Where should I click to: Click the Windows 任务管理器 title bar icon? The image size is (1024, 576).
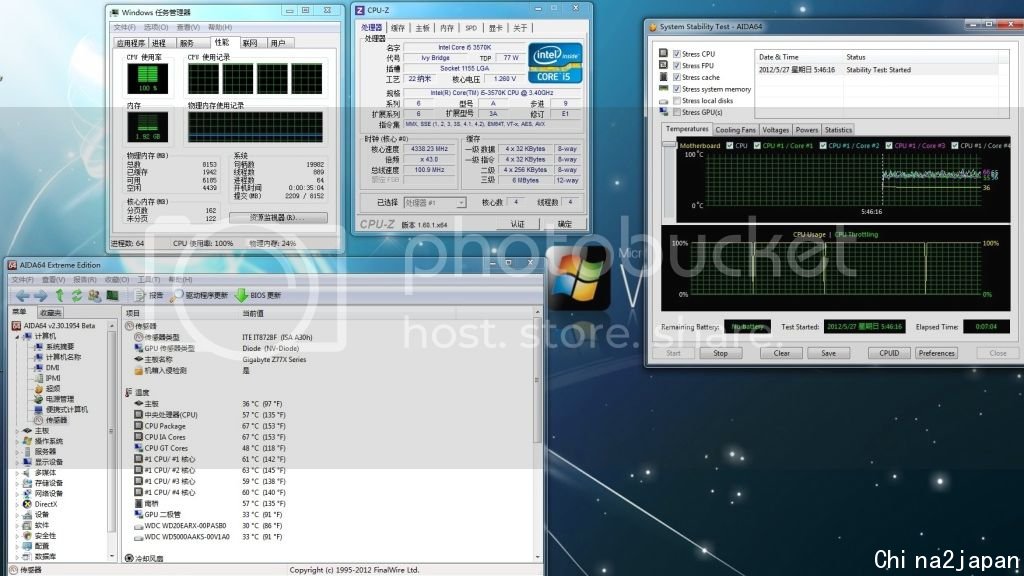pos(115,12)
